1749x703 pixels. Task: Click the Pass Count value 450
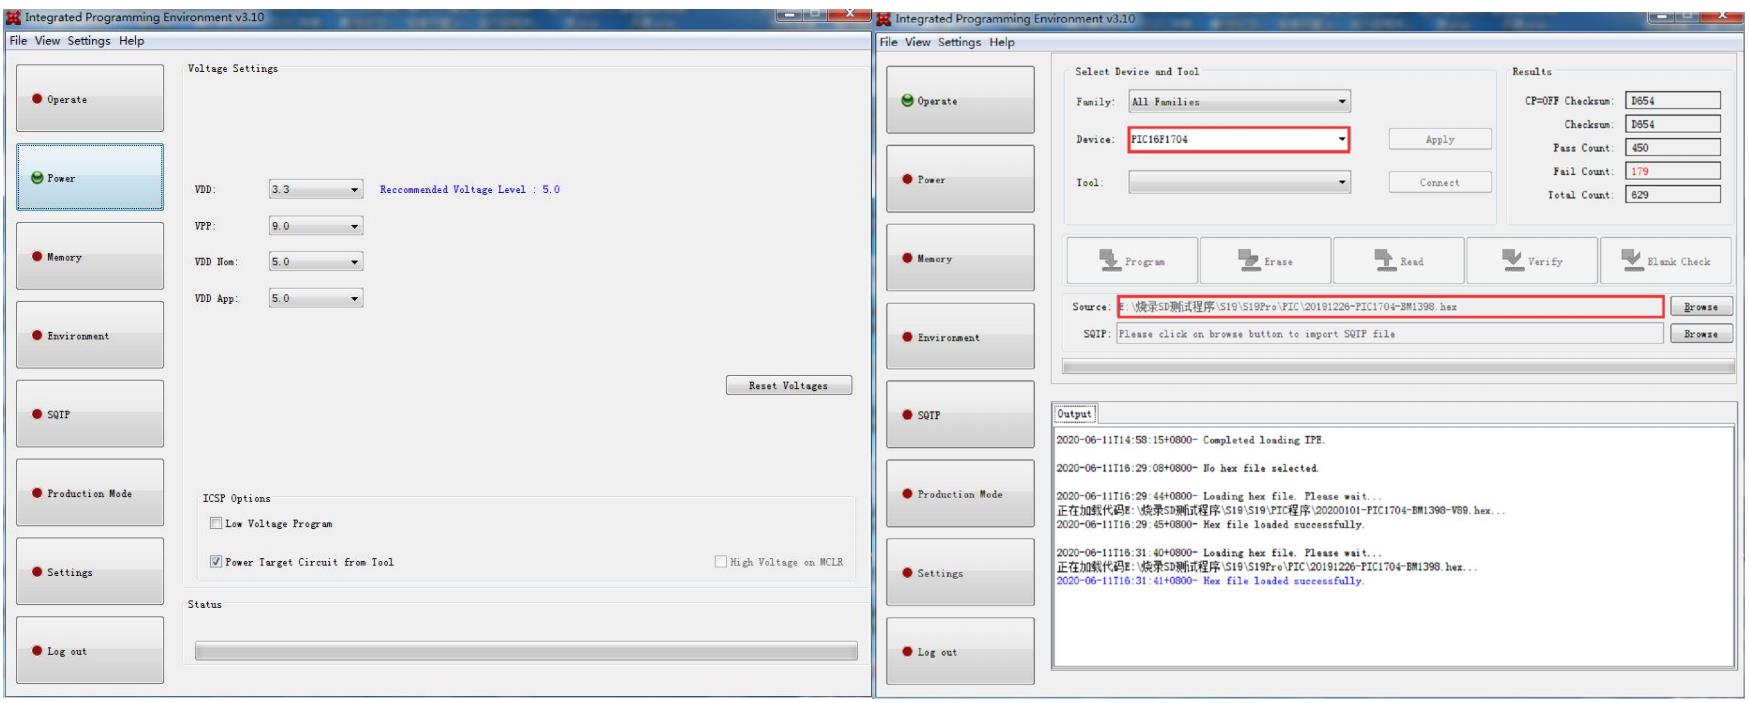coord(1673,147)
